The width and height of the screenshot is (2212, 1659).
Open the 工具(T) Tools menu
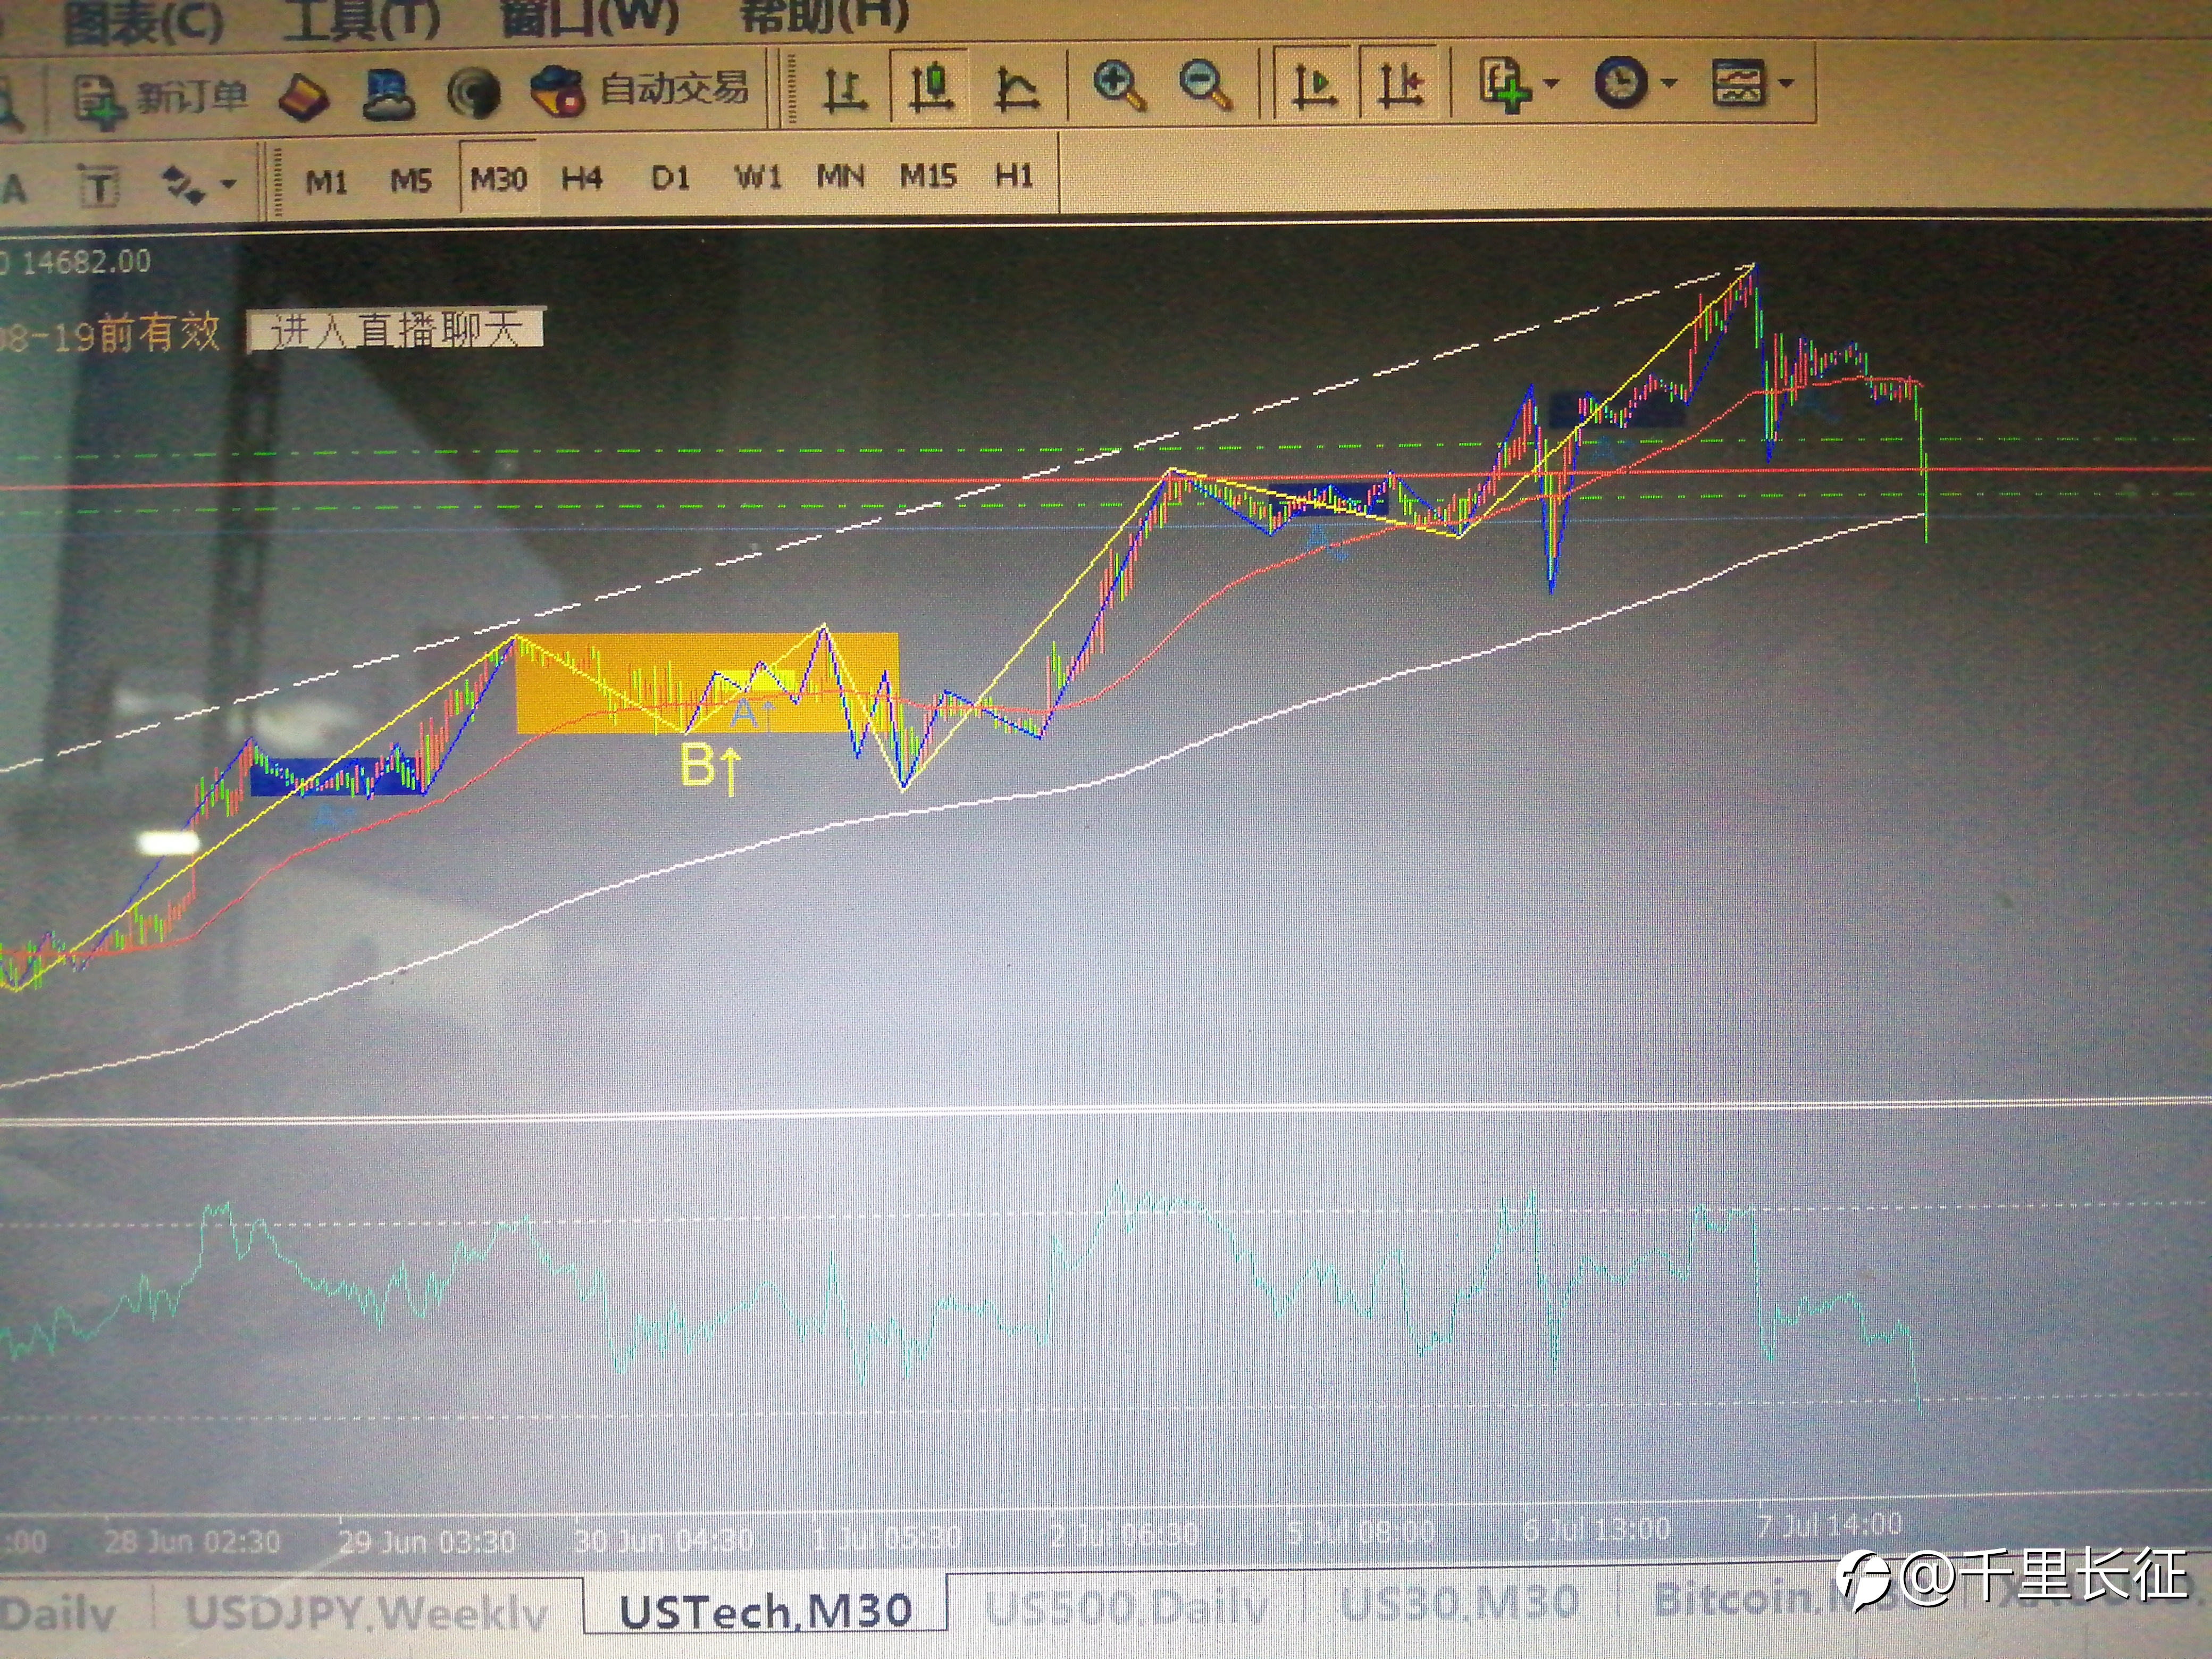click(361, 19)
